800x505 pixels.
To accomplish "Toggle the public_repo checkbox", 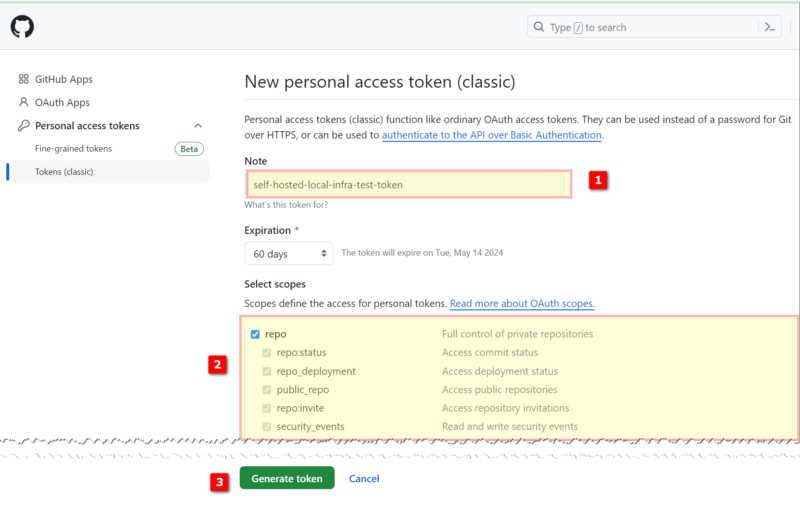I will coord(266,390).
